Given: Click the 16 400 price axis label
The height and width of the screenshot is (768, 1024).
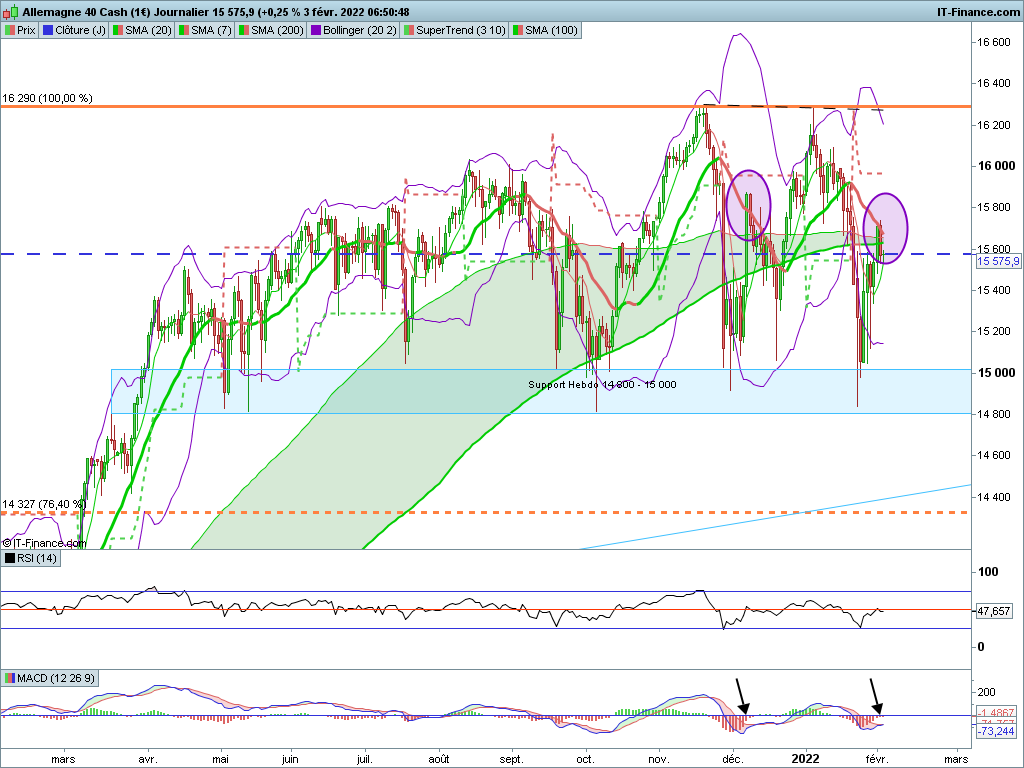Looking at the screenshot, I should (993, 84).
